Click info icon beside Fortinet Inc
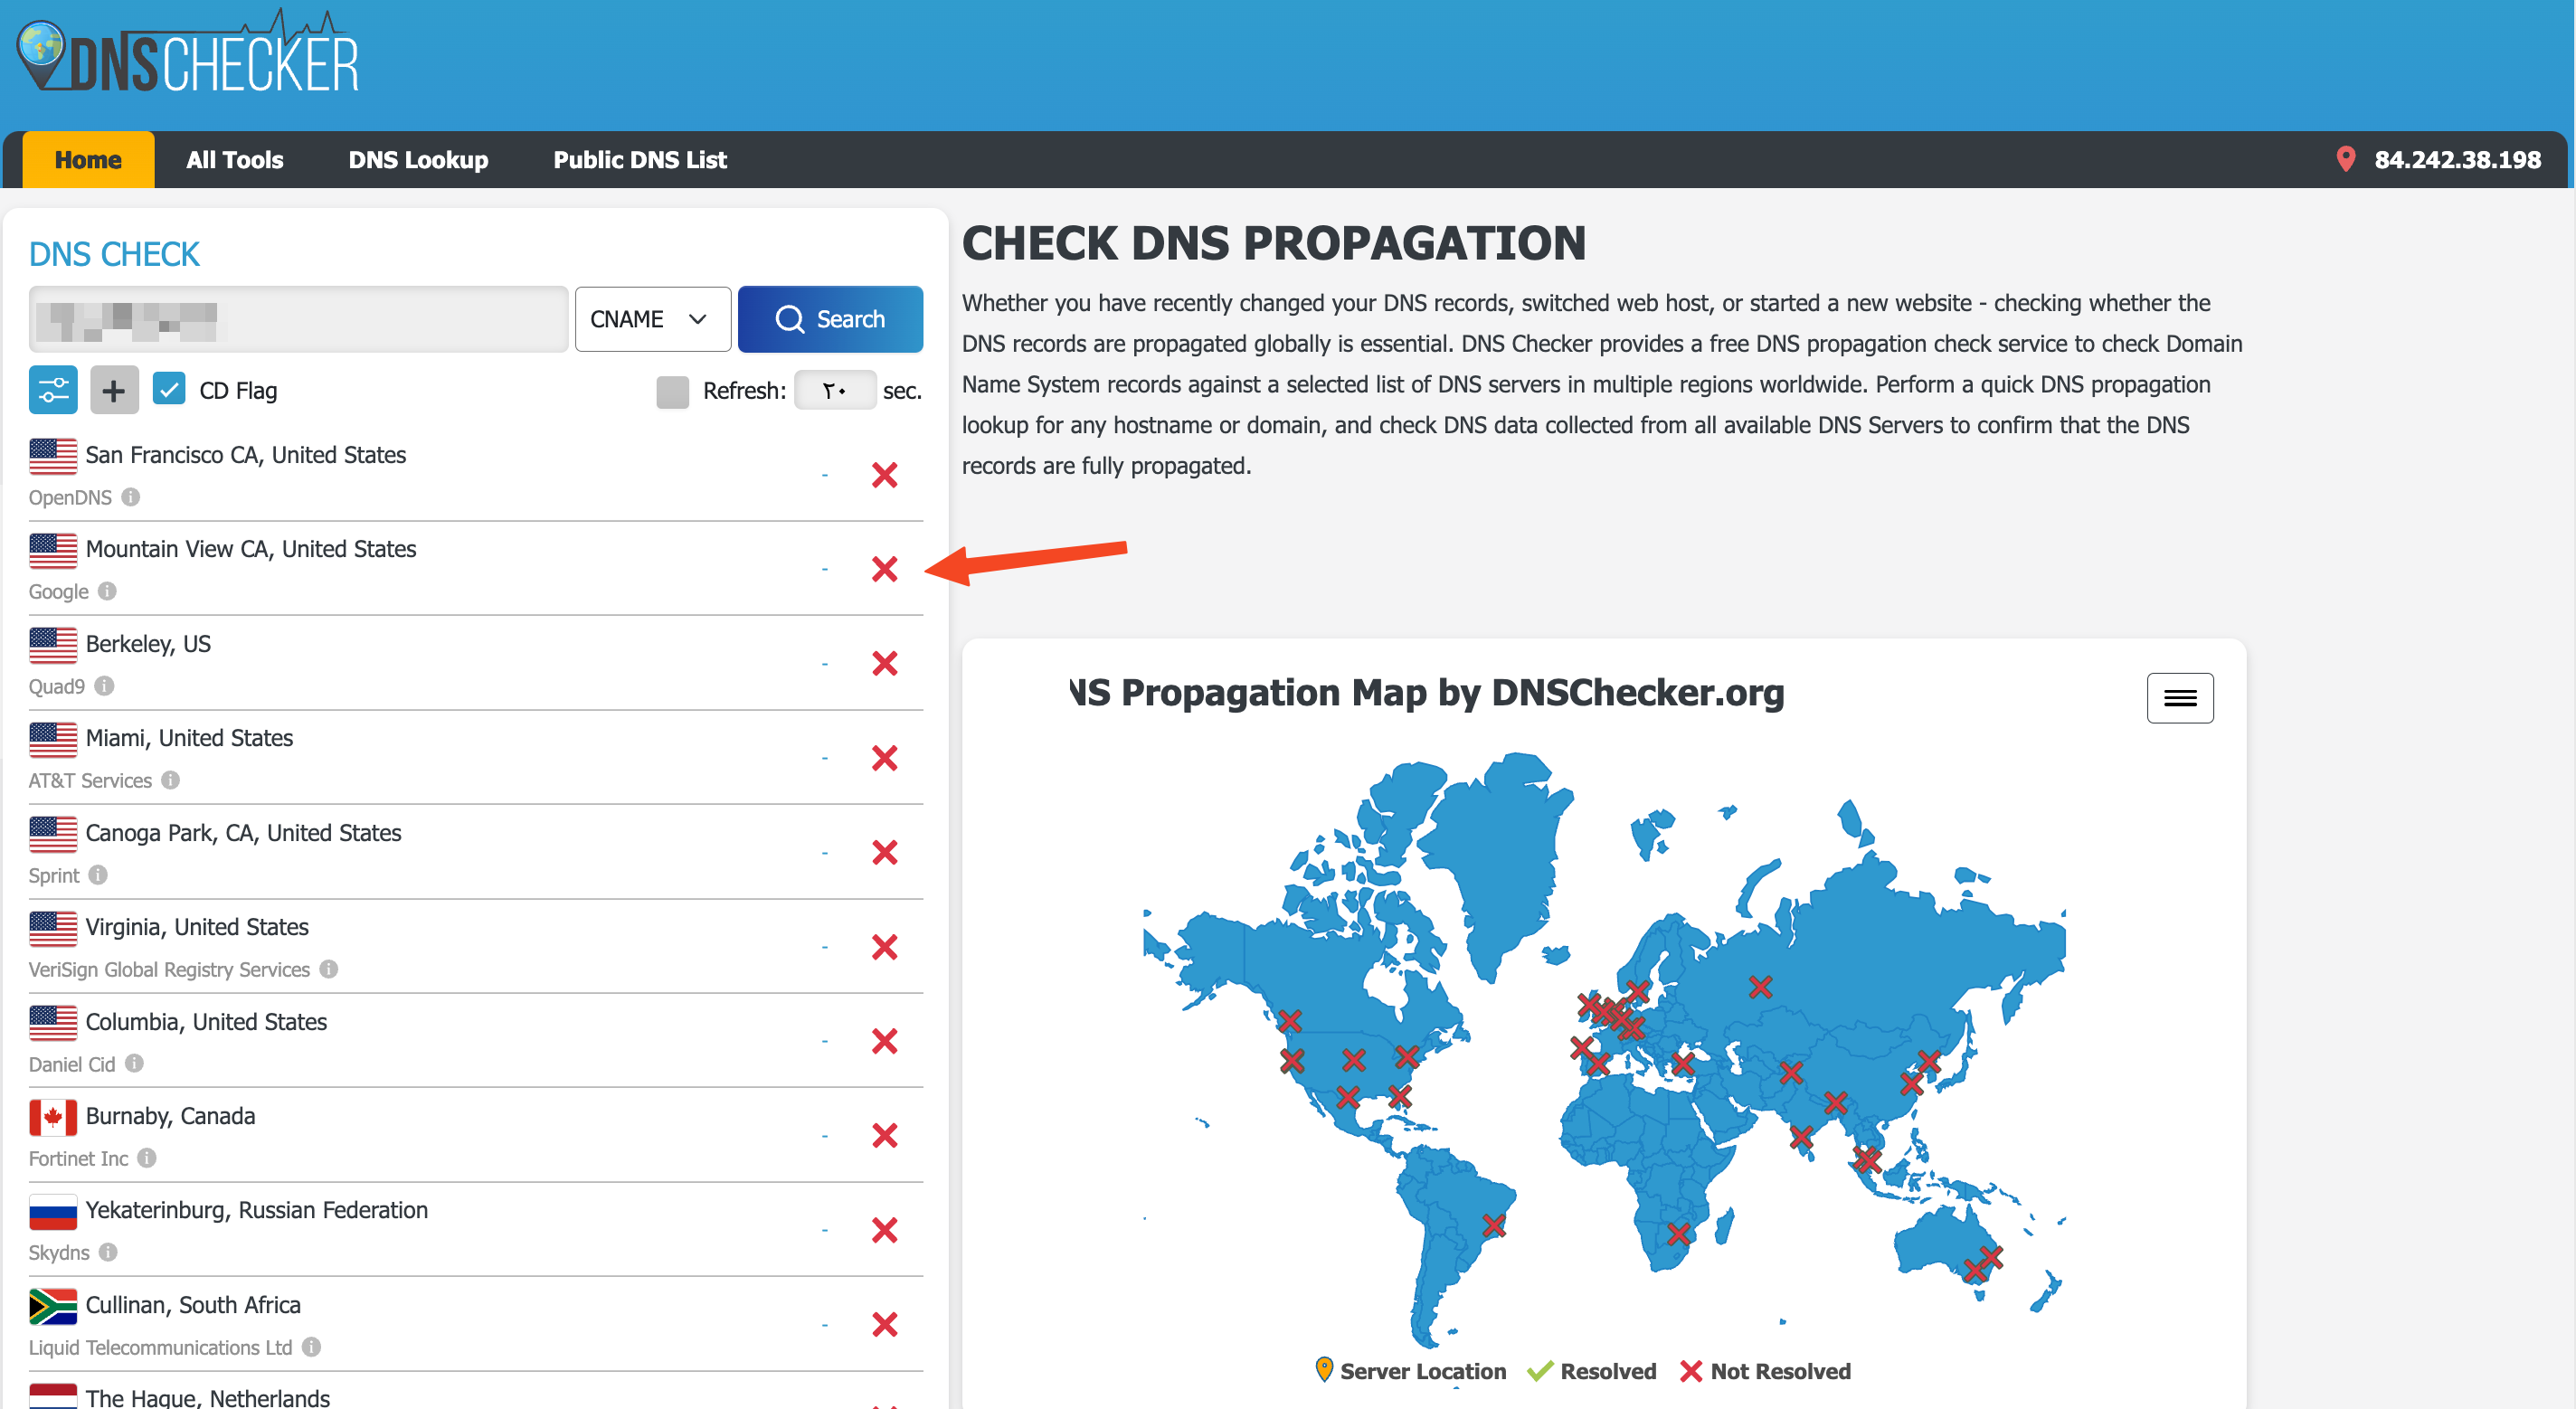 [x=147, y=1158]
